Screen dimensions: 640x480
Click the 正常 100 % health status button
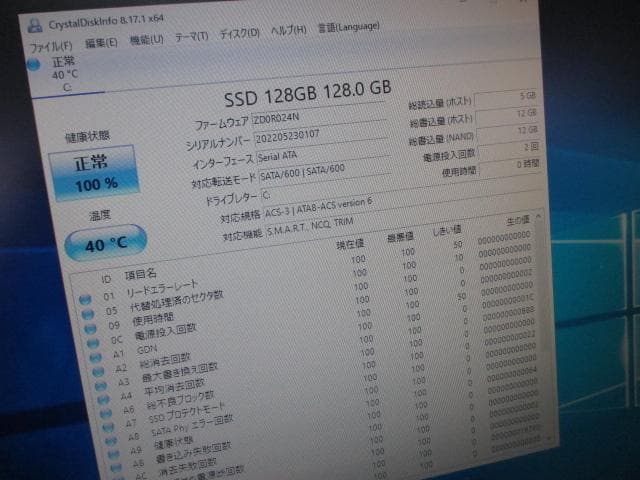pos(94,173)
